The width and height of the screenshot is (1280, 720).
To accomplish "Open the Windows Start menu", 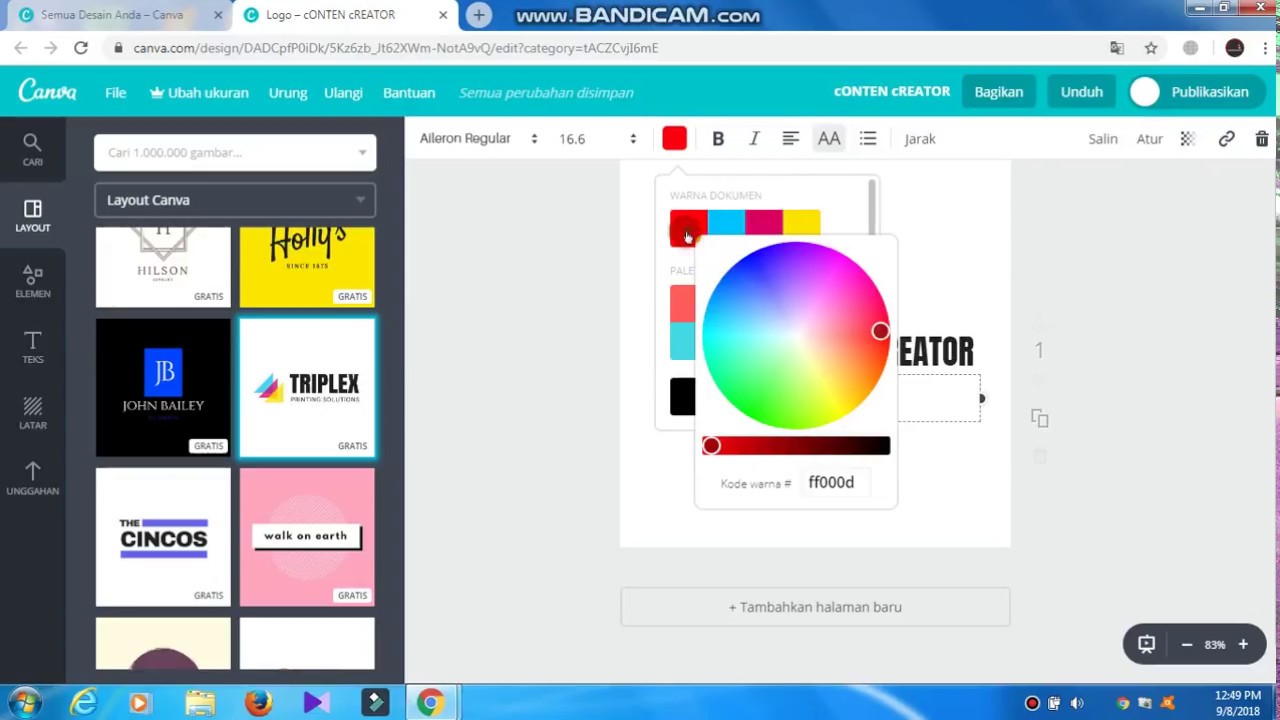I will coord(25,703).
